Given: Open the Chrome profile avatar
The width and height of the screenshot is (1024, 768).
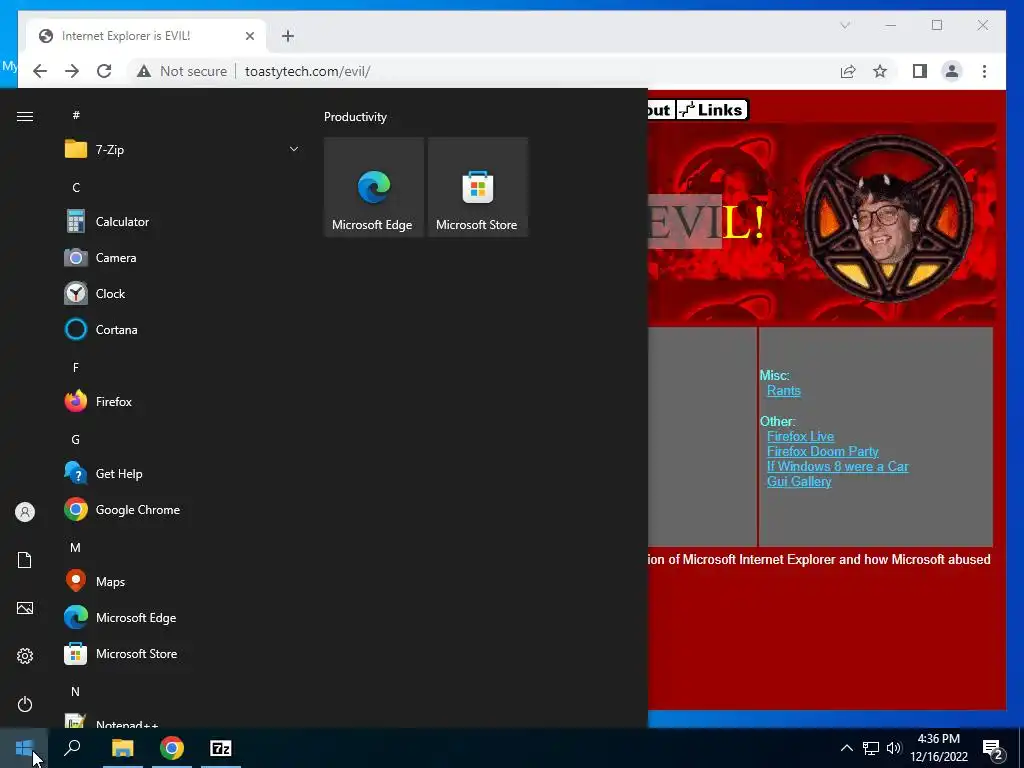Looking at the screenshot, I should [x=952, y=71].
